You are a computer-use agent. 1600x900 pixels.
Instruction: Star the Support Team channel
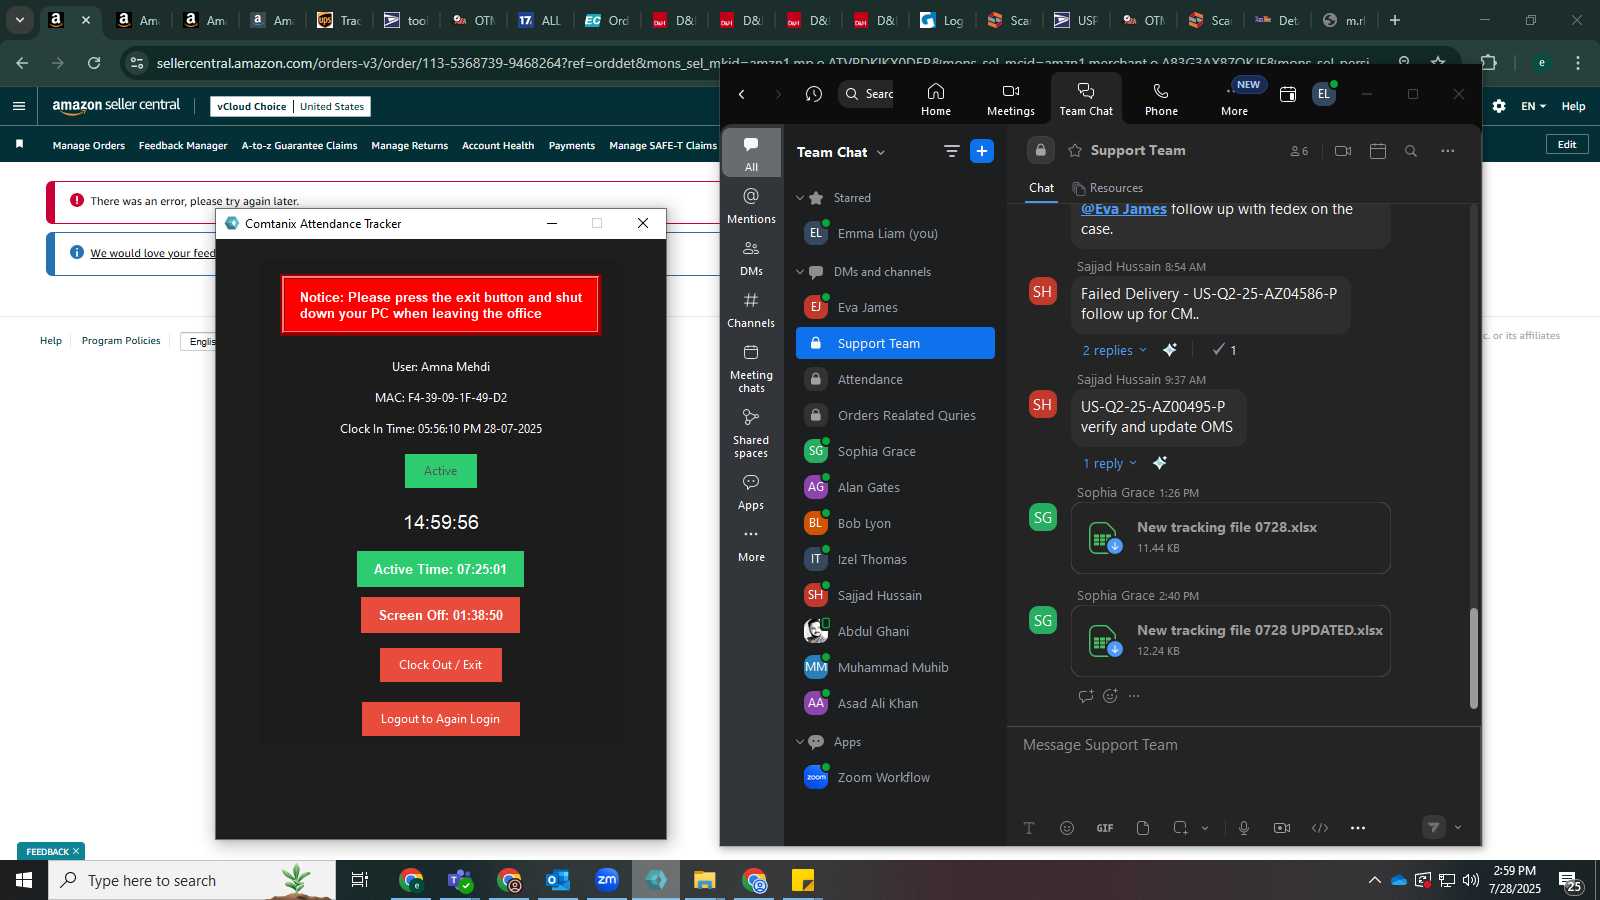point(1075,151)
